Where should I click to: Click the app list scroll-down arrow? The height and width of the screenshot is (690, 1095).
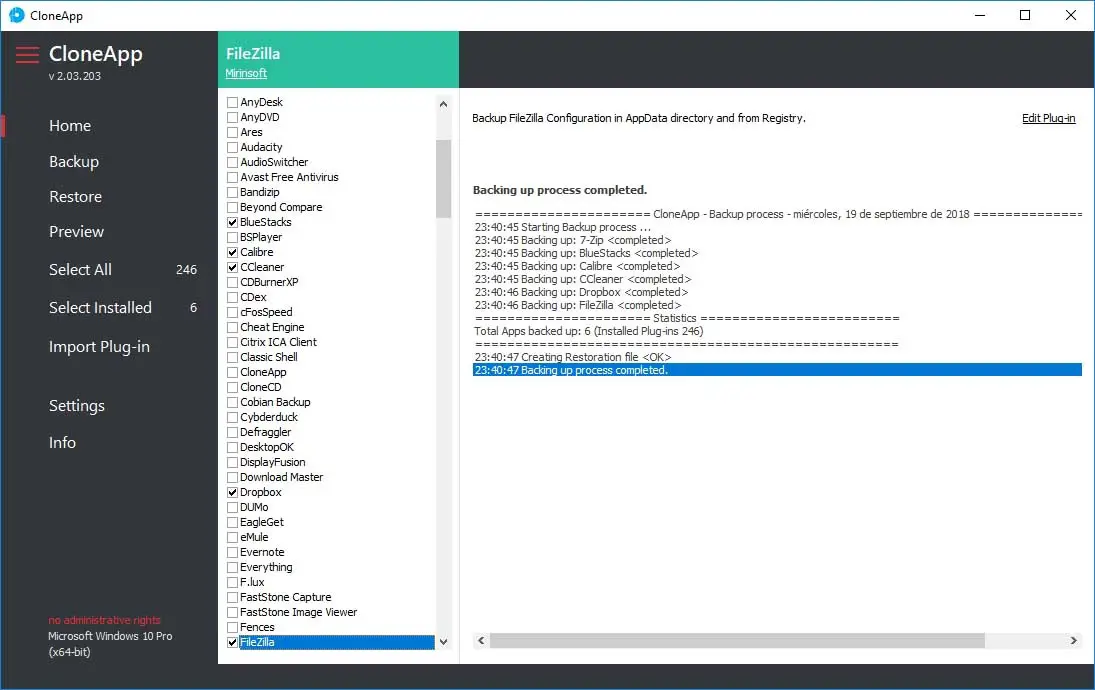443,642
